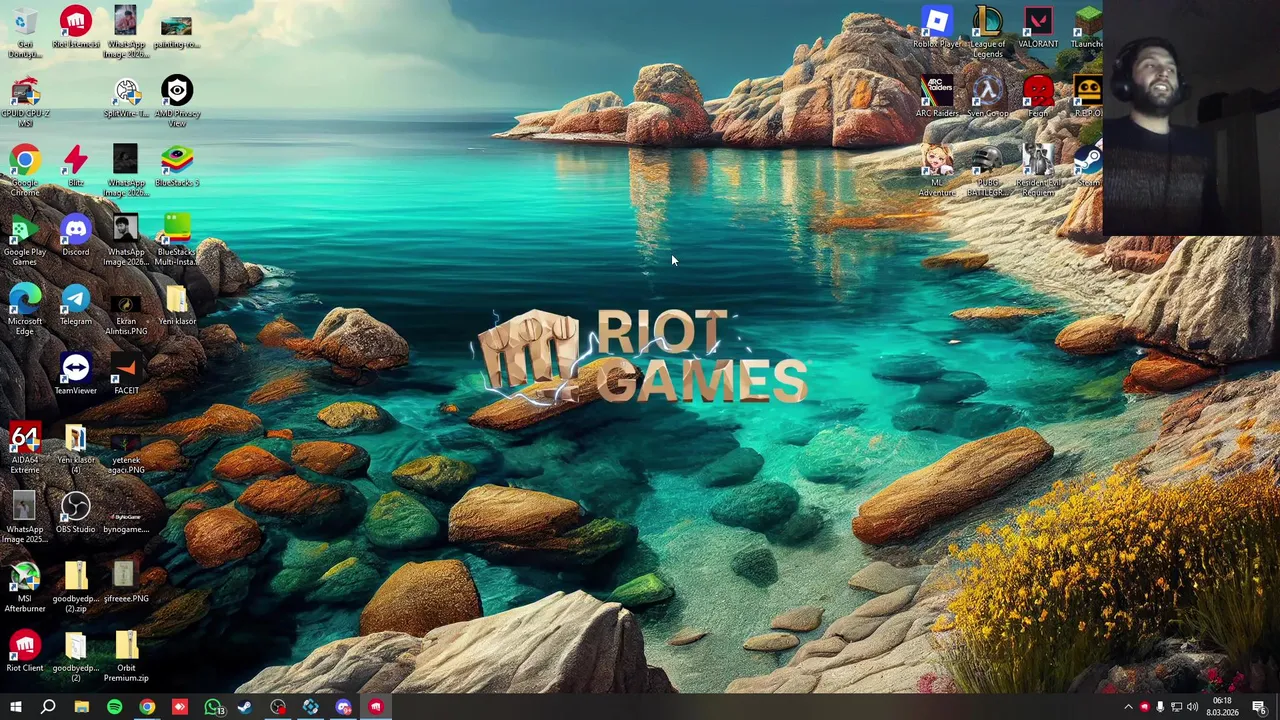The height and width of the screenshot is (720, 1280).
Task: Open the CPUID CPU-Z MSI shortcut
Action: (x=25, y=101)
